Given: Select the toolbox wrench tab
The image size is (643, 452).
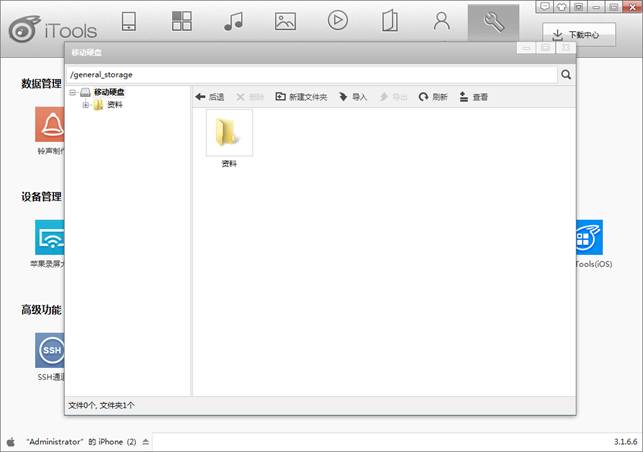Looking at the screenshot, I should (493, 21).
